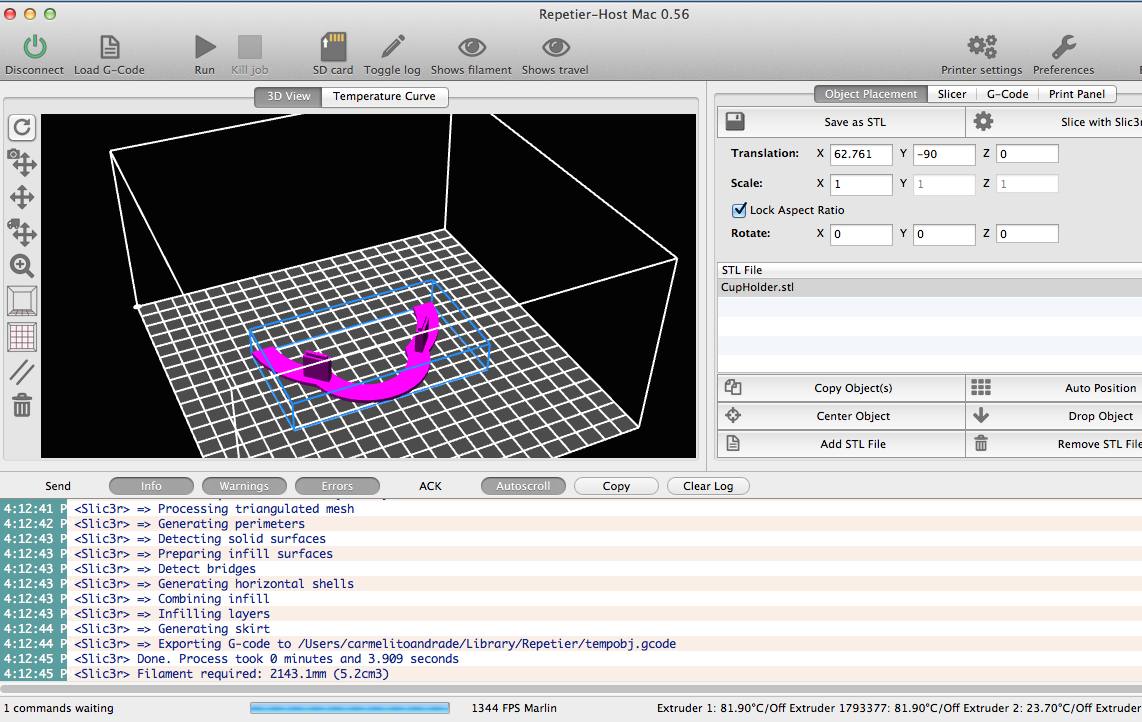Open Preferences with the wrench icon
This screenshot has width=1142, height=722.
tap(1064, 47)
